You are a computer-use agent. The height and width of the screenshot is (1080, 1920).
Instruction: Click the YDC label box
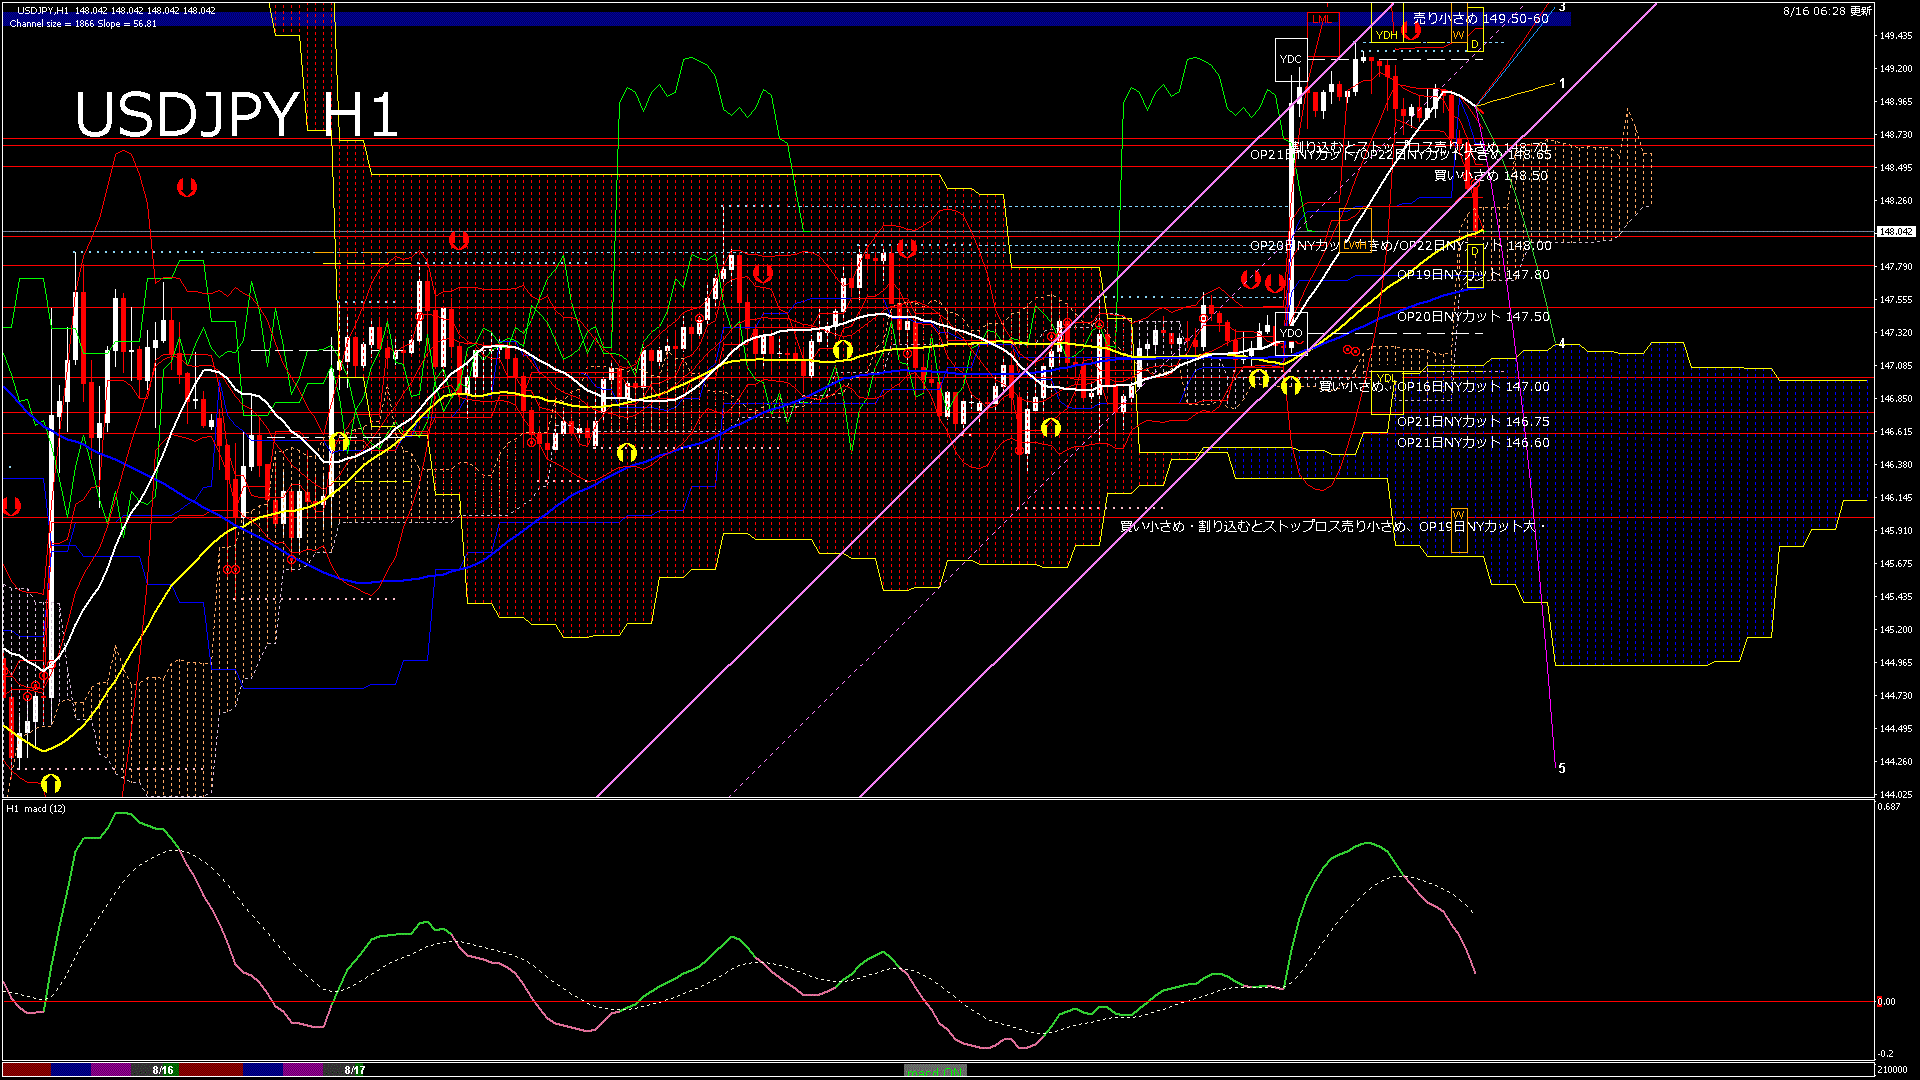pos(1291,60)
